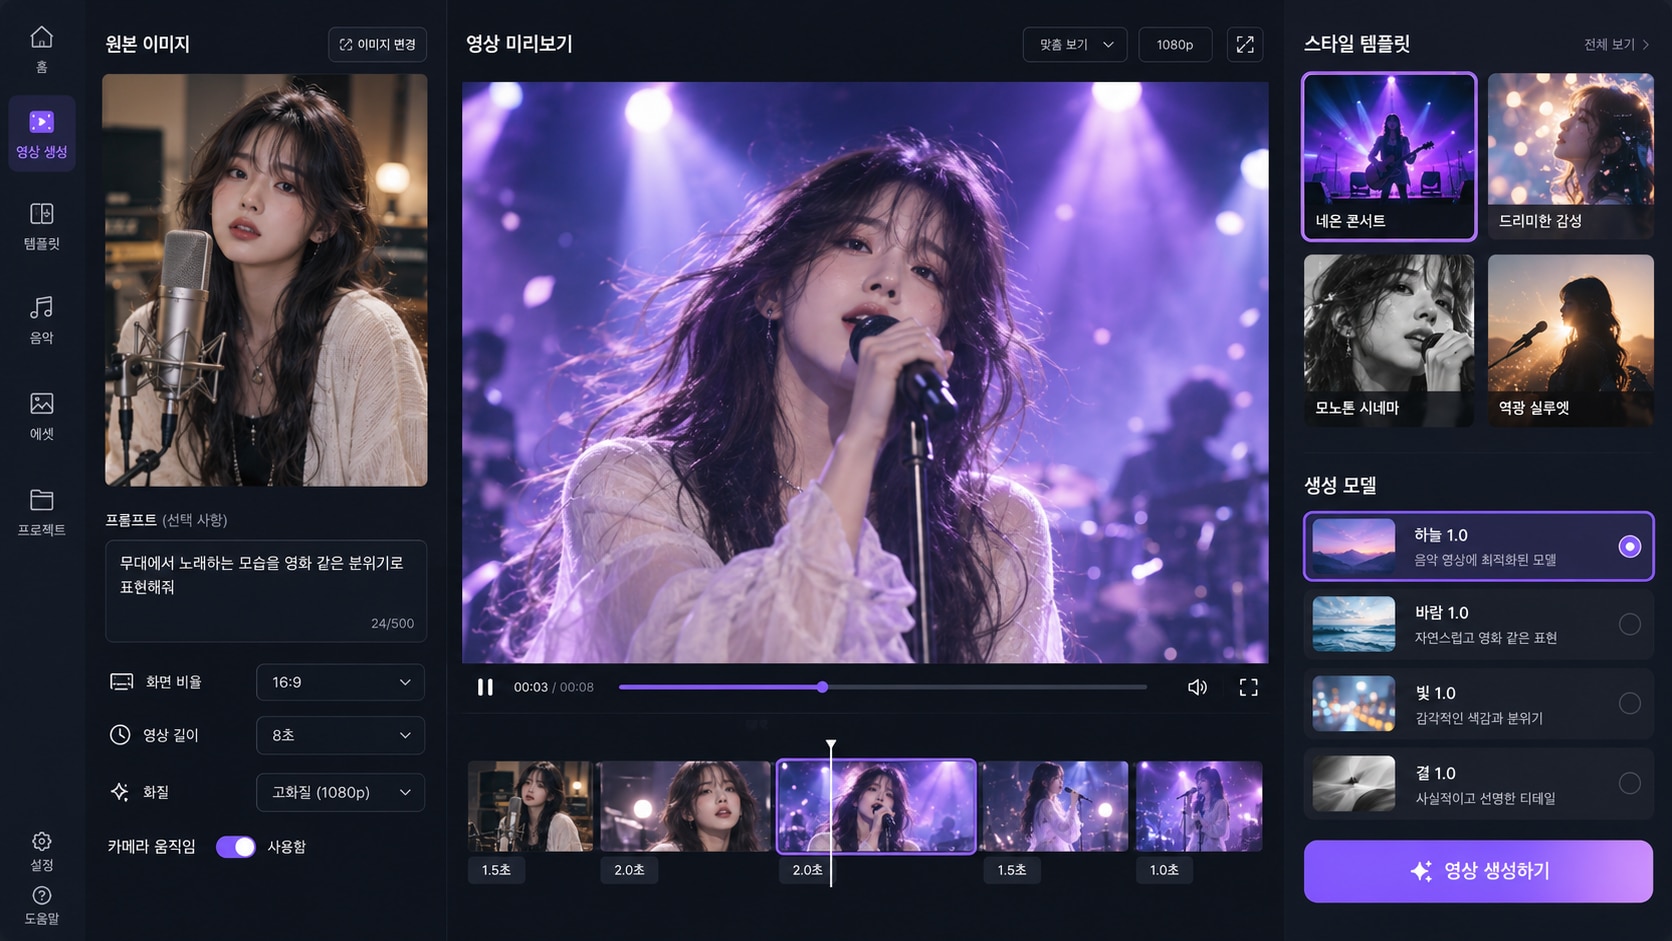
Task: Select the 빛 1.0 model radio button
Action: (1629, 703)
